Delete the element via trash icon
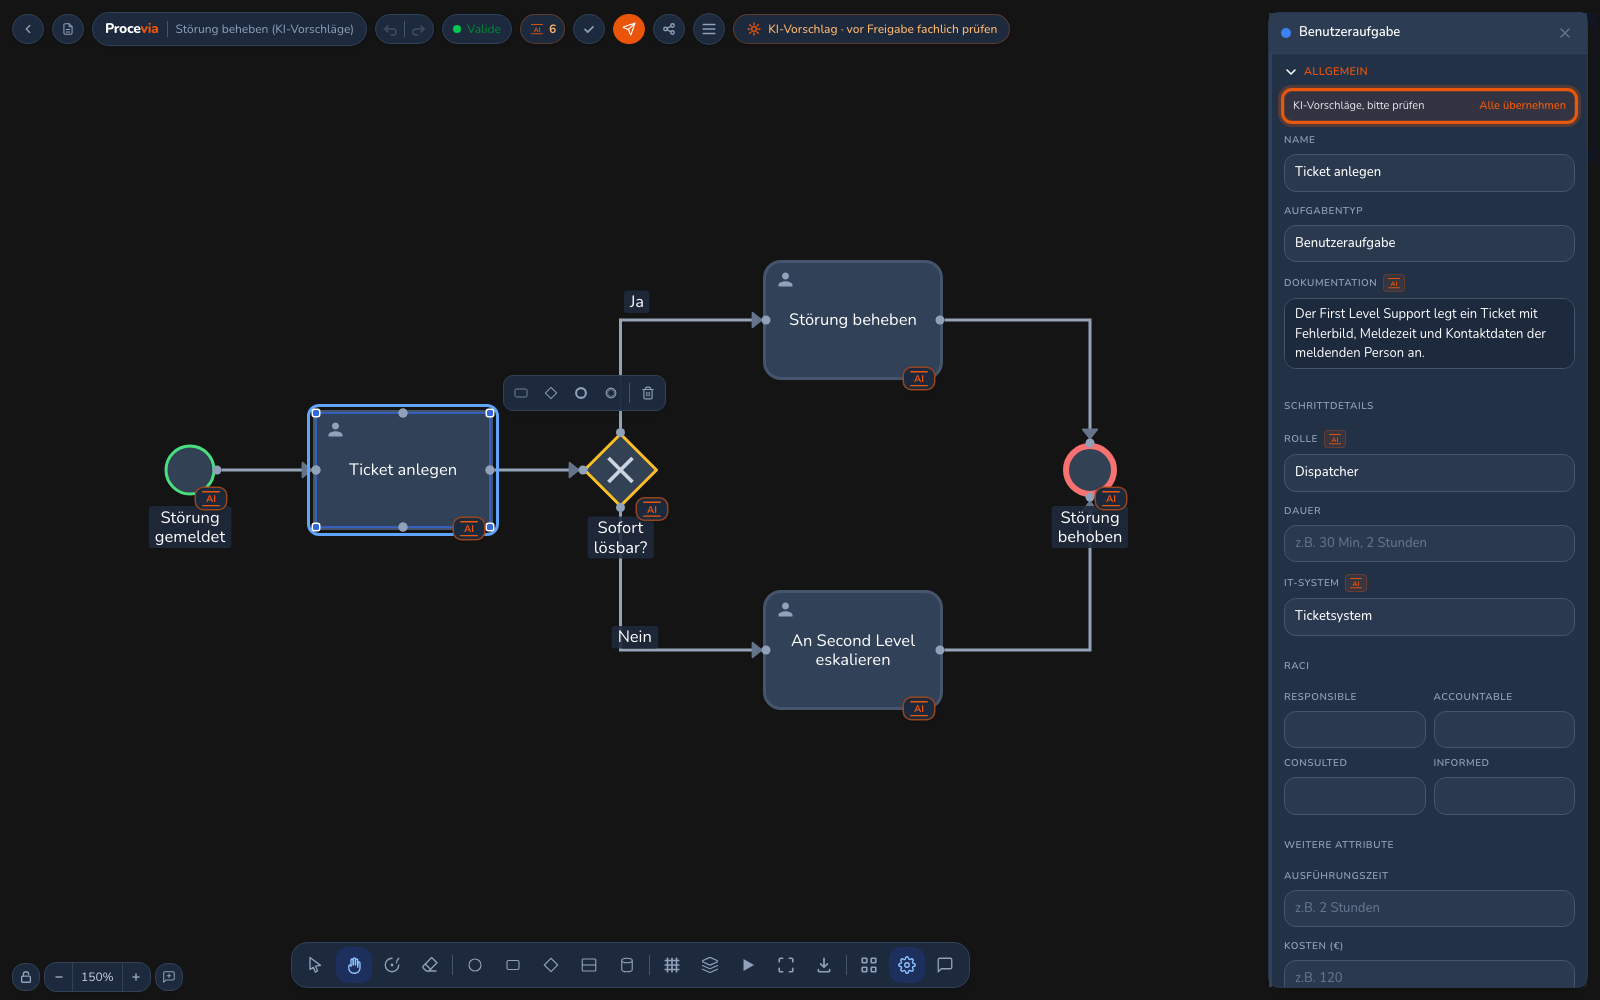The image size is (1600, 1000). (648, 393)
